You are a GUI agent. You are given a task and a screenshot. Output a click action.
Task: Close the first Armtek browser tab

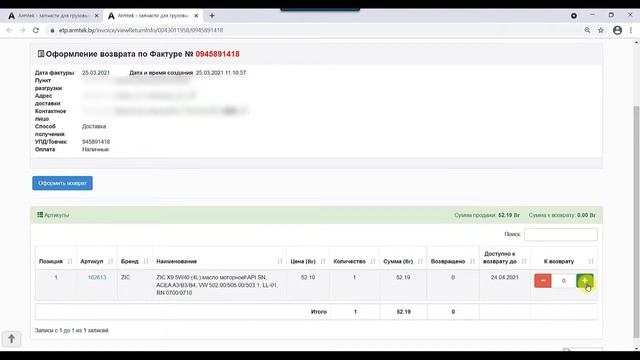click(96, 16)
